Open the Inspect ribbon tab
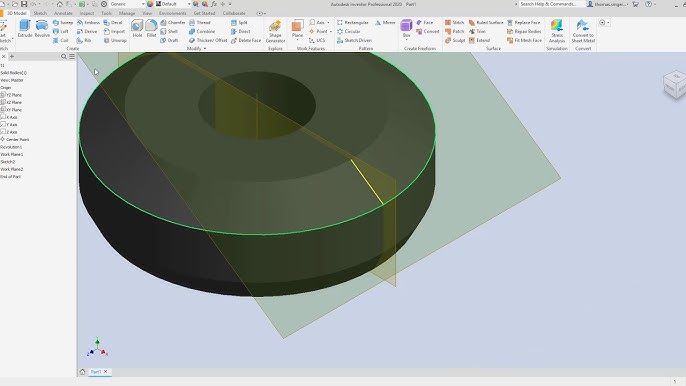The height and width of the screenshot is (386, 686). point(87,13)
